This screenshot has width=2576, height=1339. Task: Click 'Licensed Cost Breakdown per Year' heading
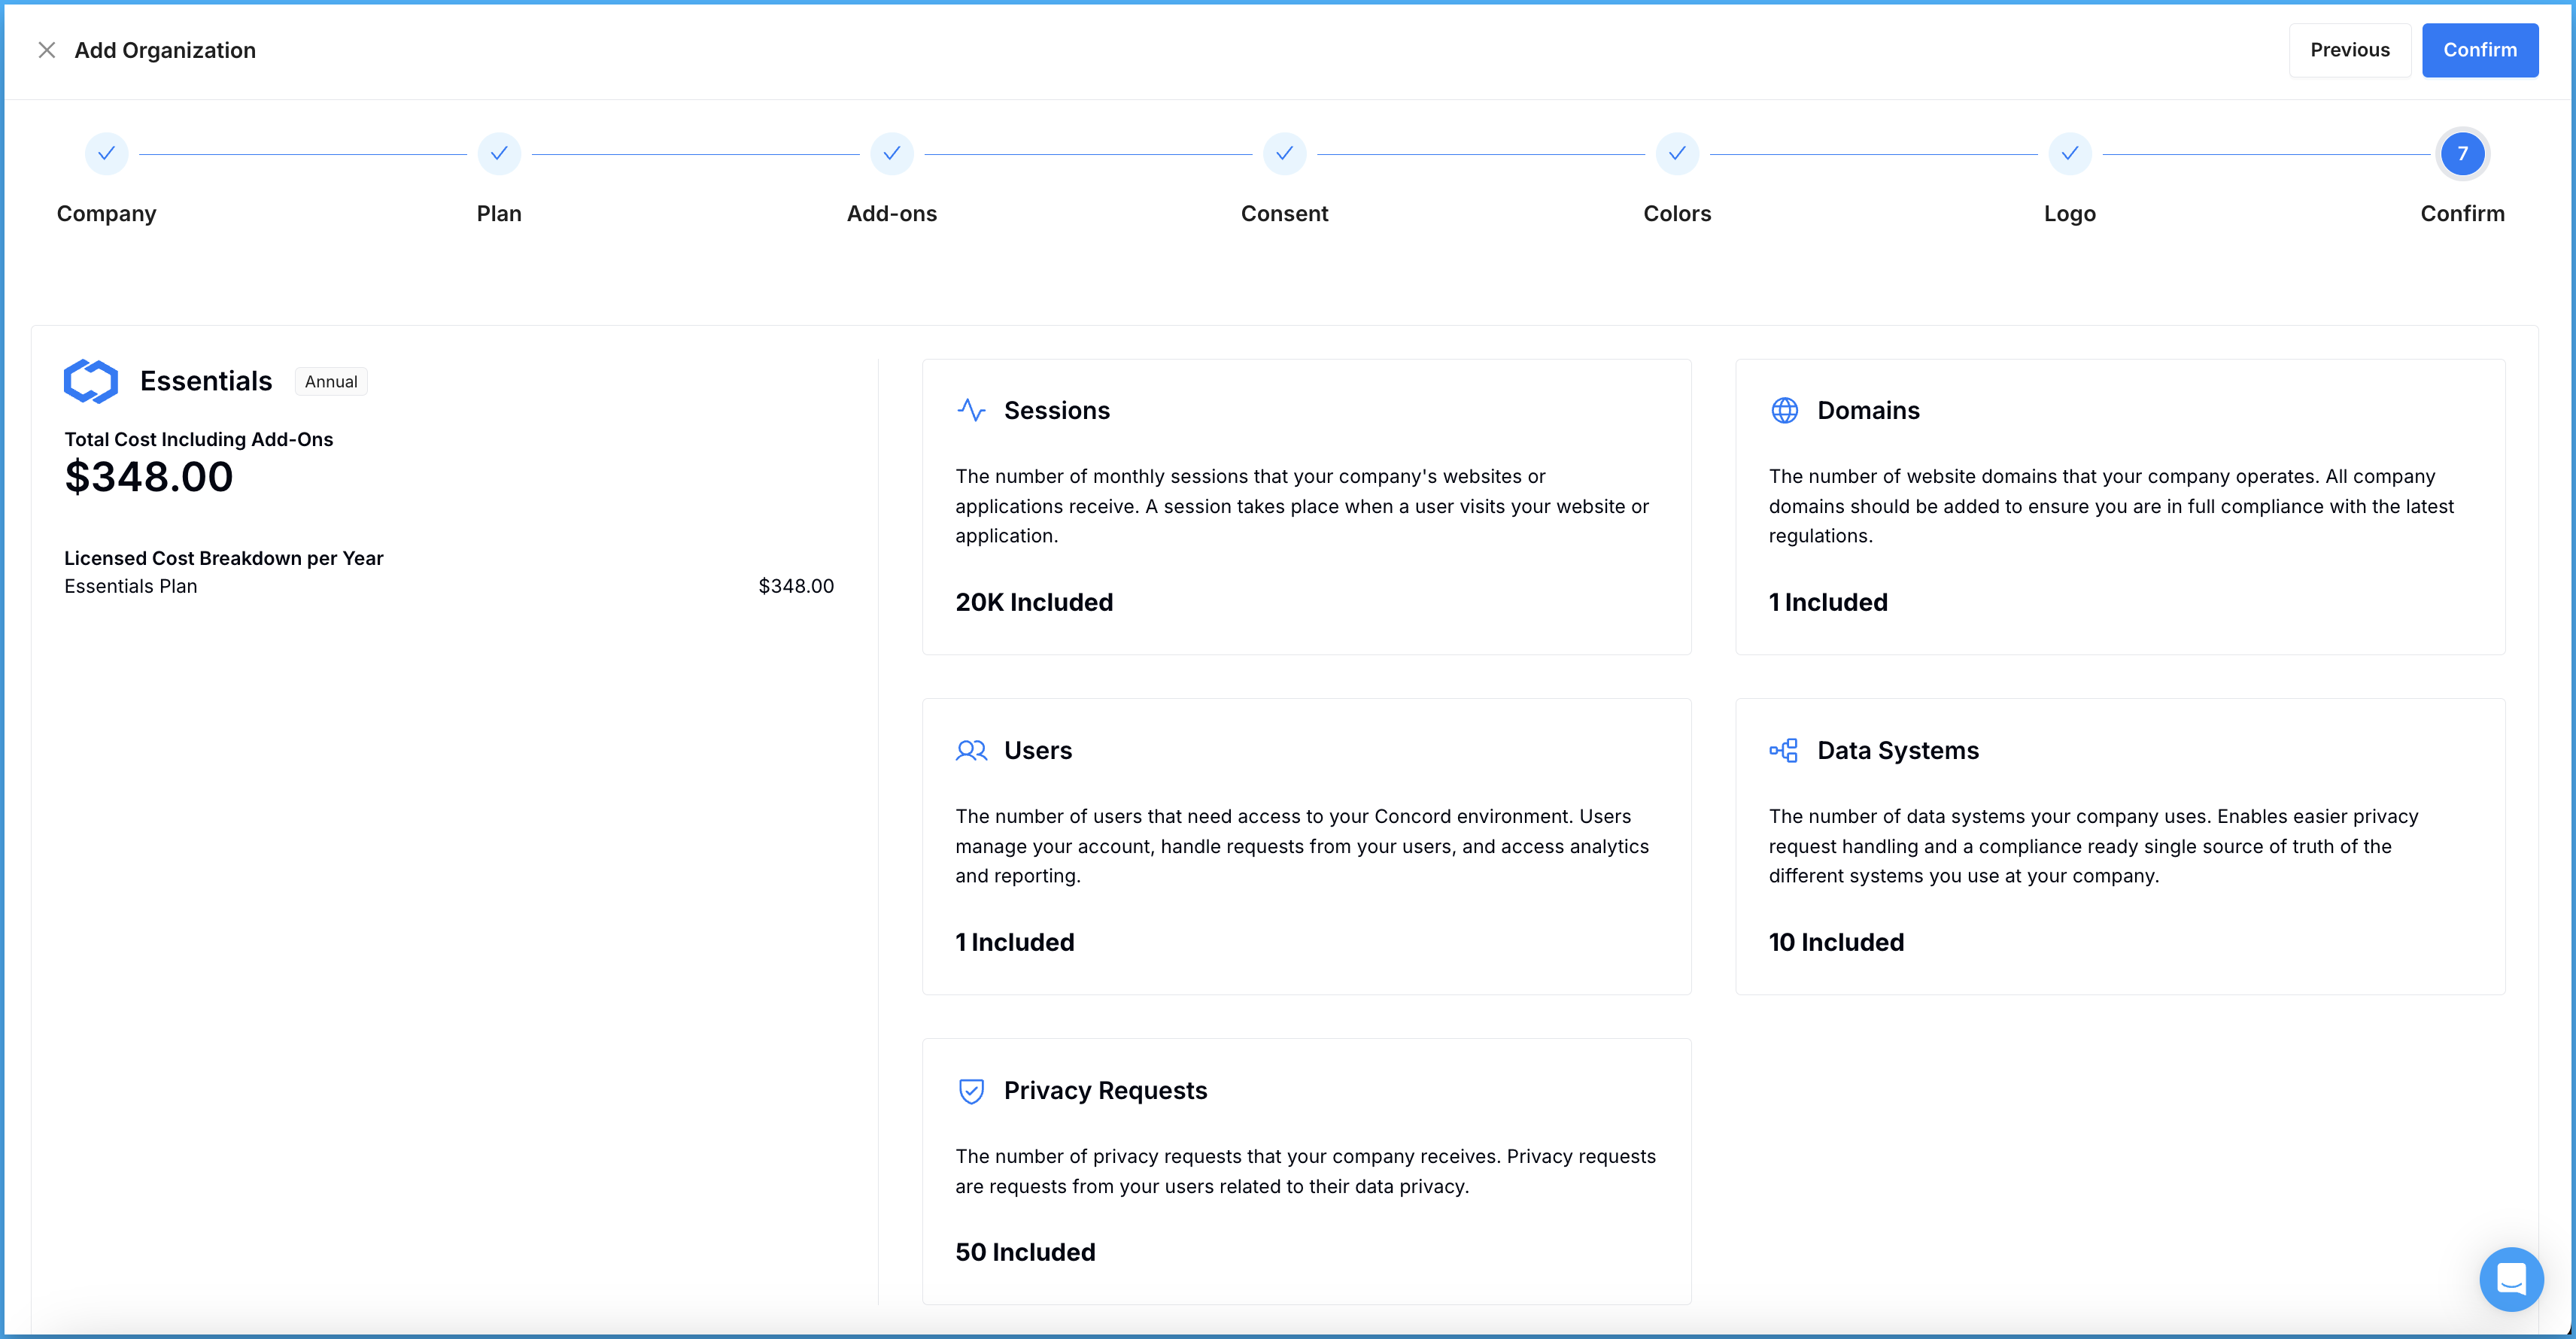point(224,558)
